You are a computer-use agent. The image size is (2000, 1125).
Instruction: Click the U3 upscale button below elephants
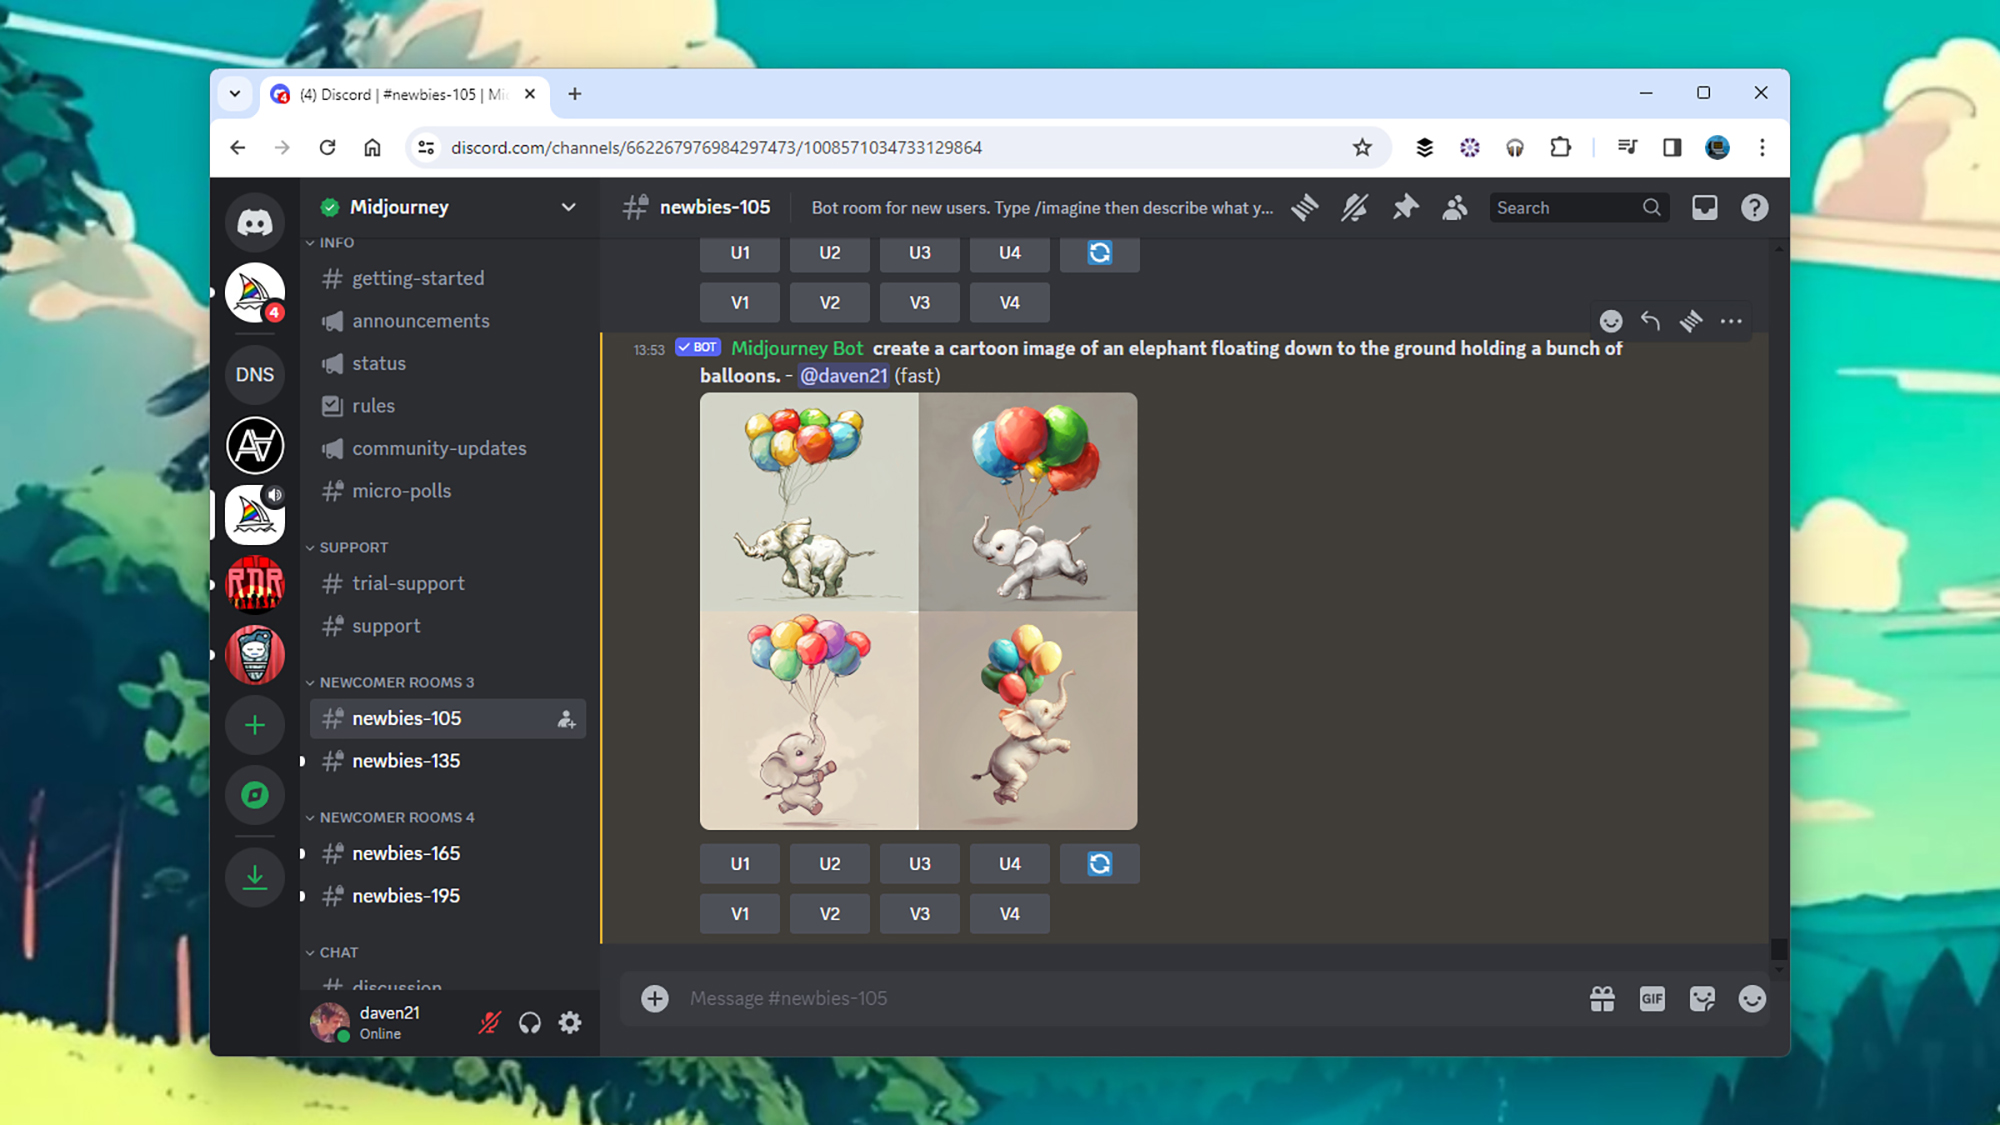point(919,863)
